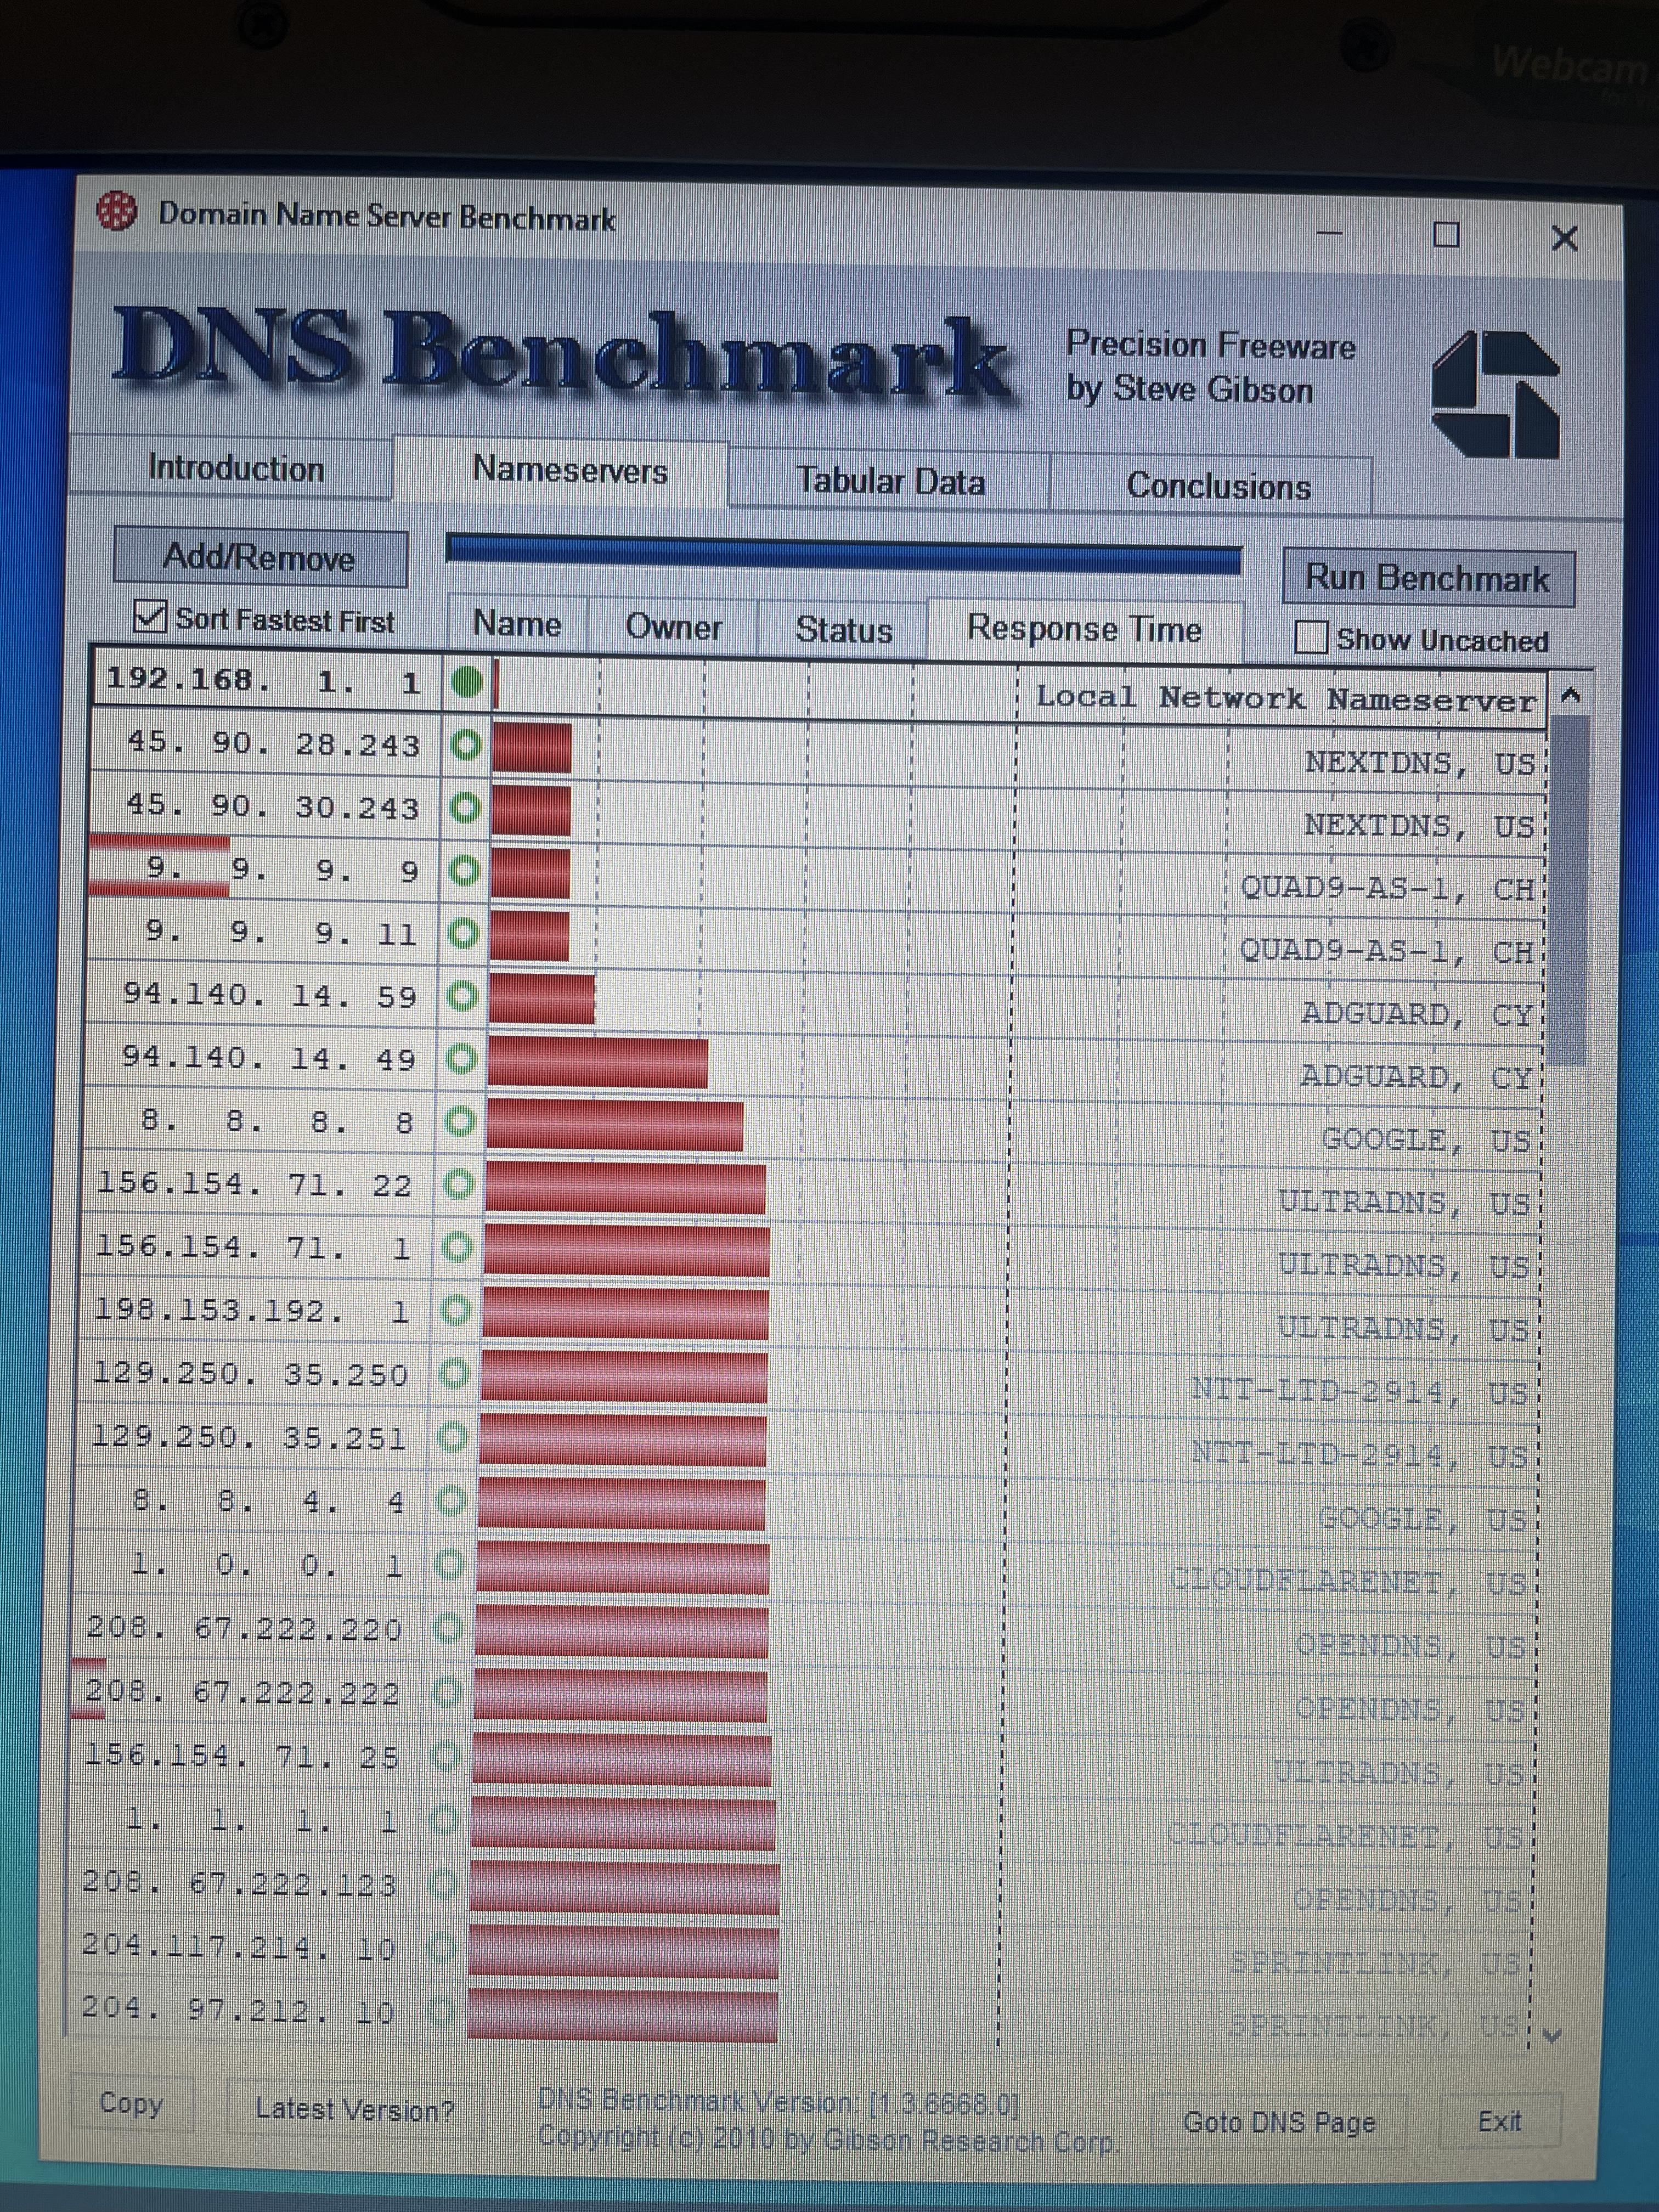Click response bar for 94.140.14.59

pos(541,998)
